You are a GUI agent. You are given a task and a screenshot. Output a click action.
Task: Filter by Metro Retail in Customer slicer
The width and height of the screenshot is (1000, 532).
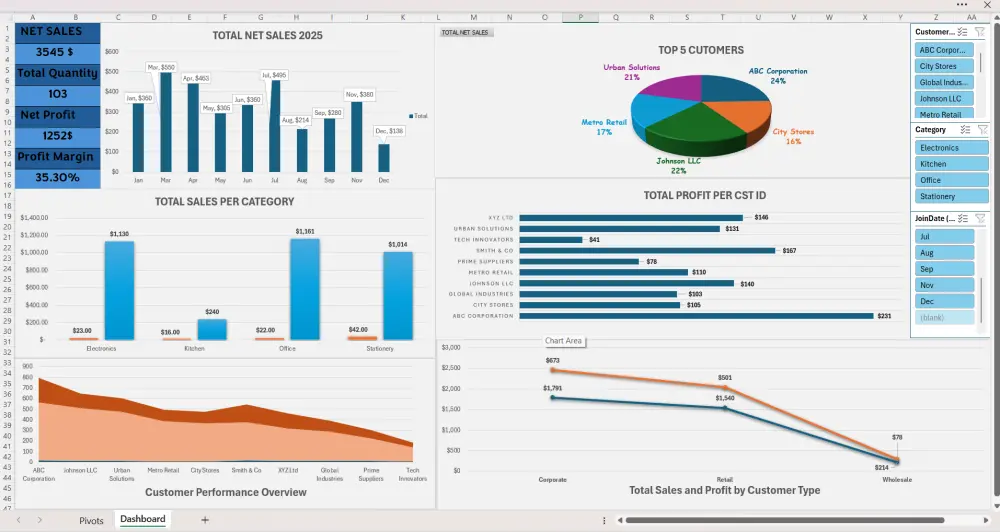pyautogui.click(x=943, y=114)
